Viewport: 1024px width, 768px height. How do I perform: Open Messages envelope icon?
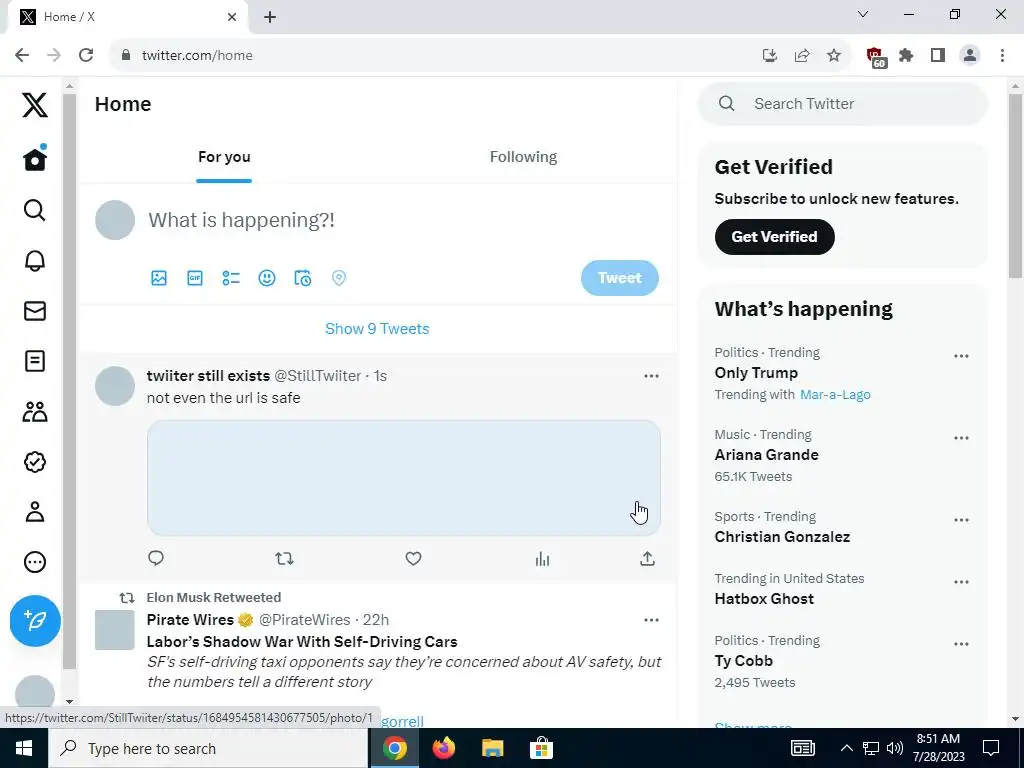(x=35, y=311)
